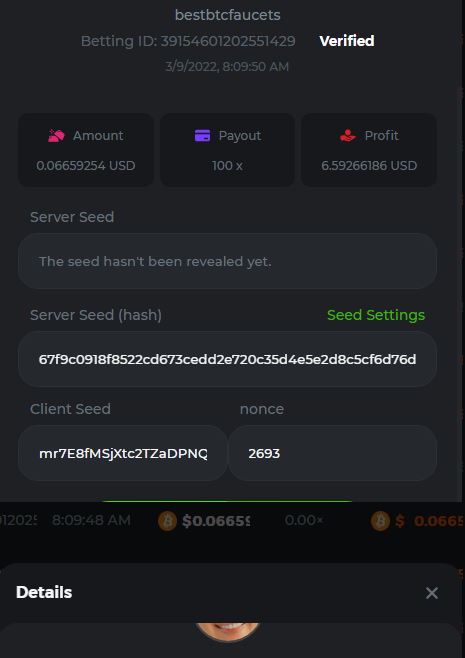
Task: Click the Details panel heading
Action: click(44, 593)
